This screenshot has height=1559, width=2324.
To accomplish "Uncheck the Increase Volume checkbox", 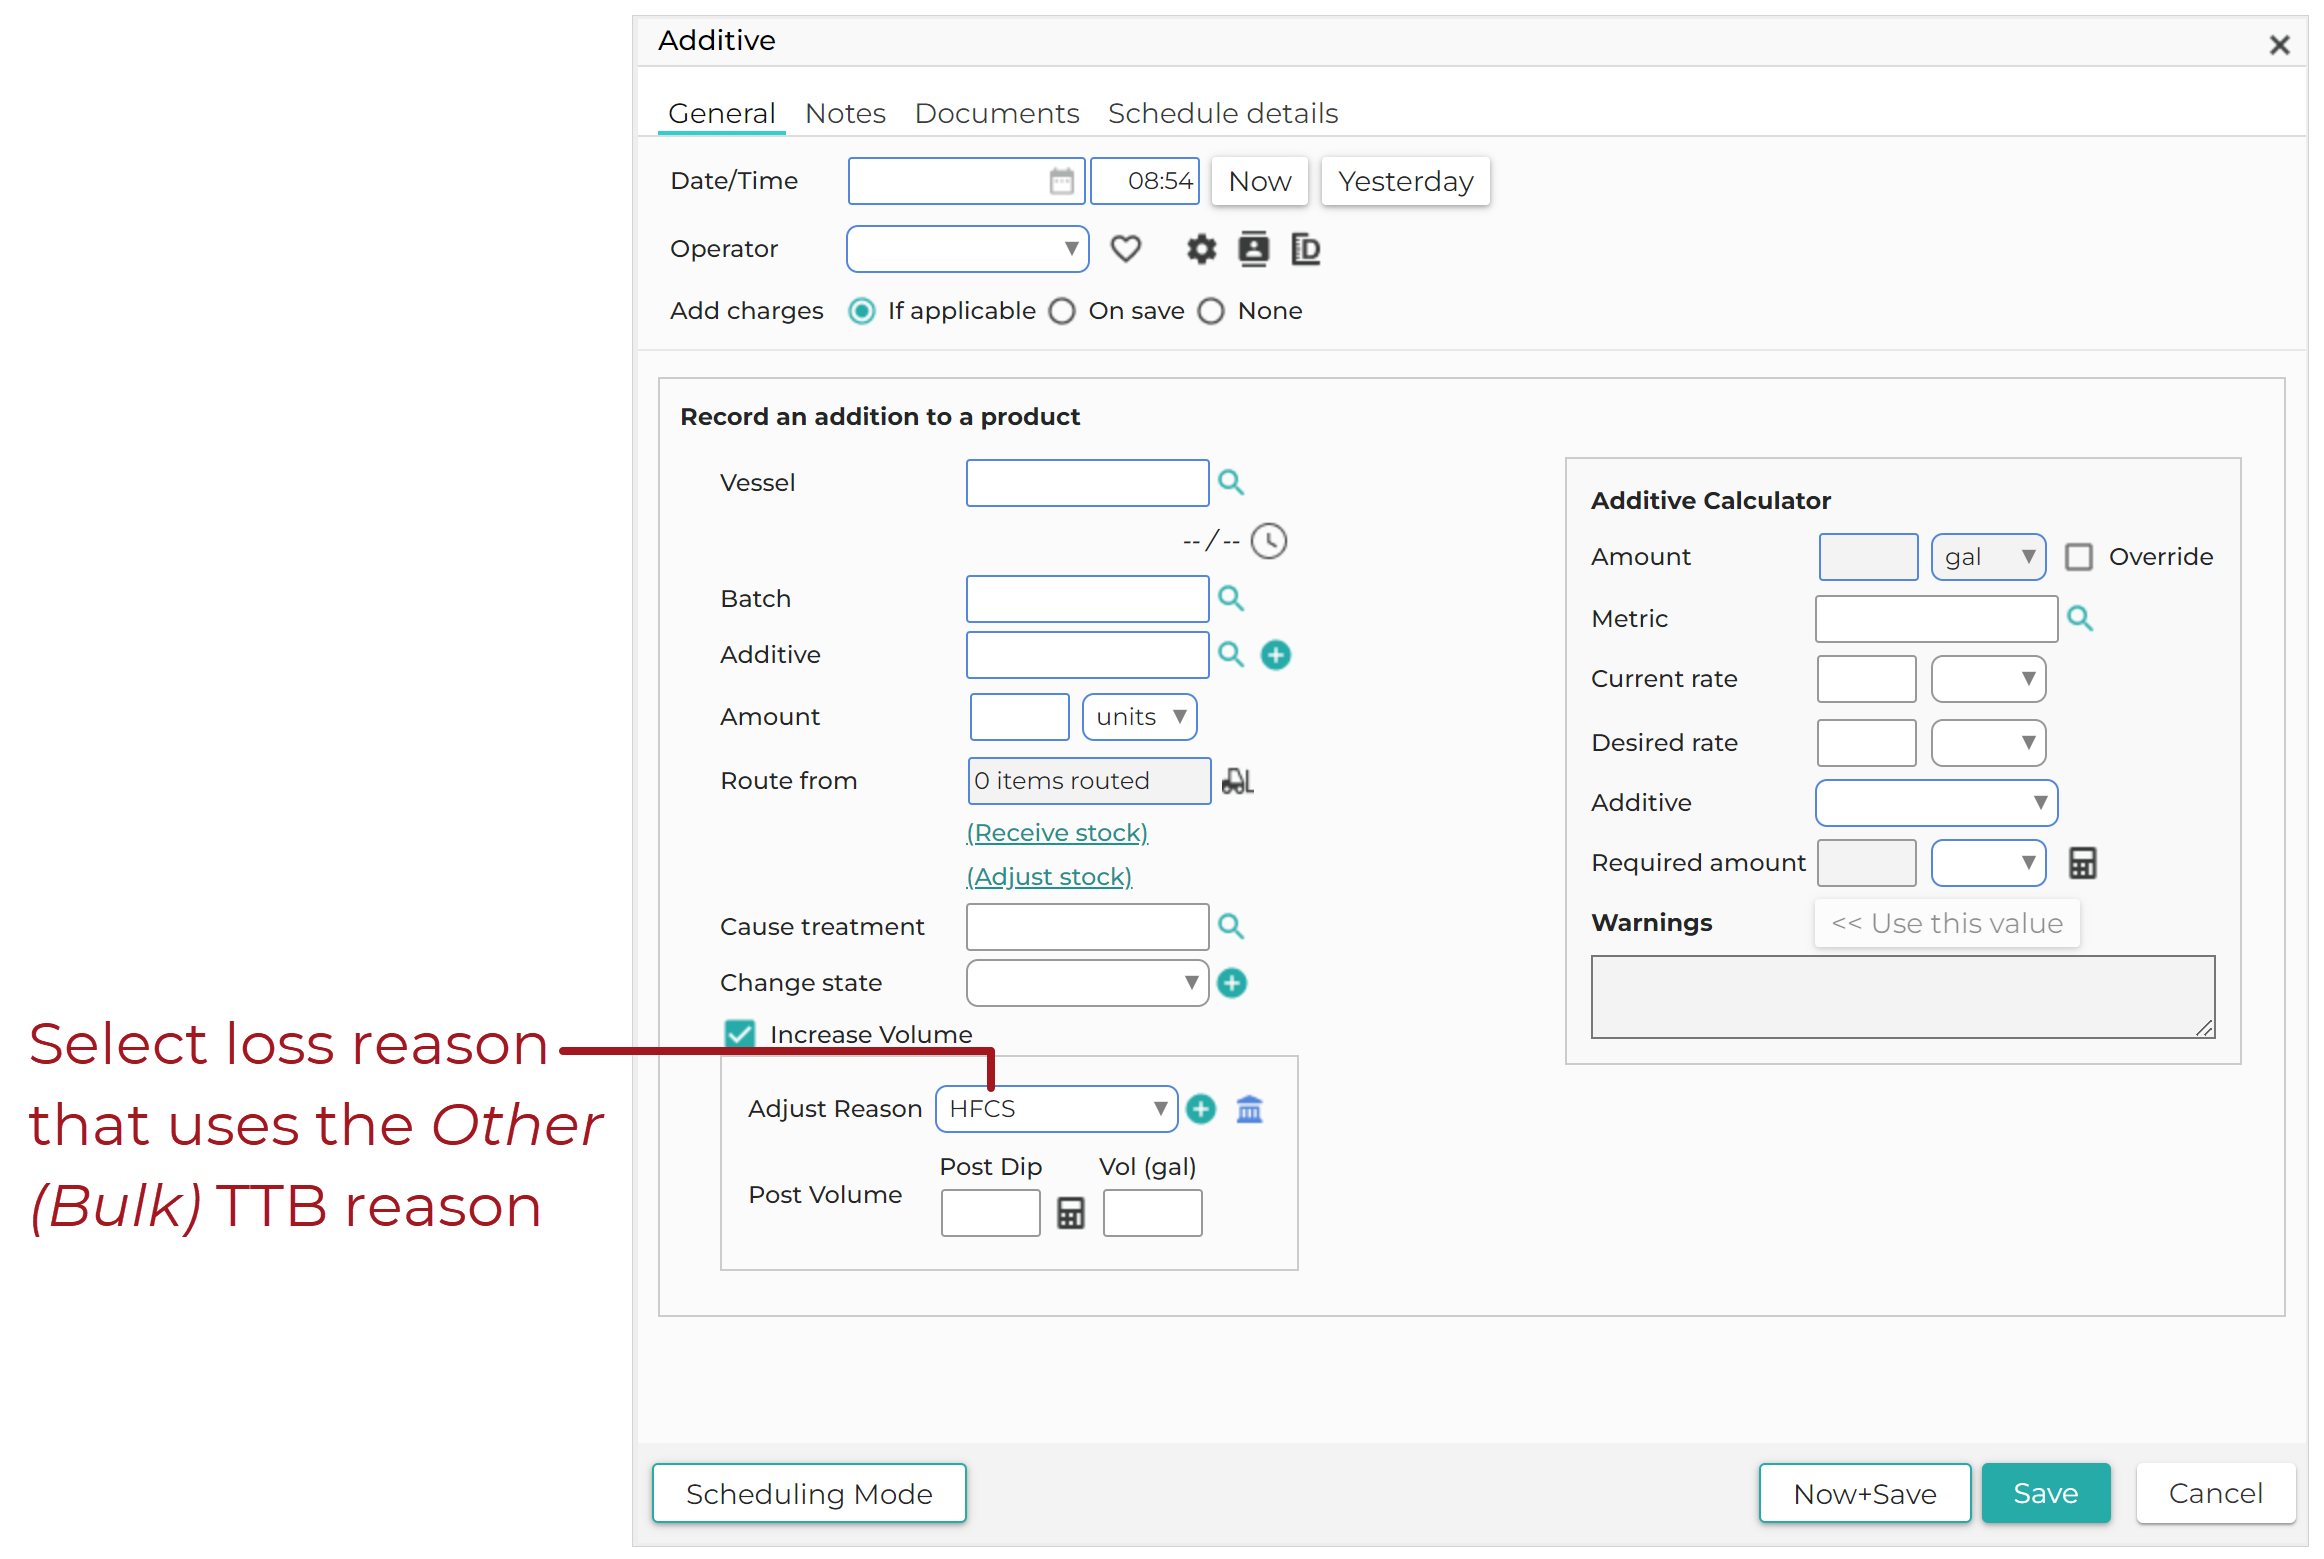I will (740, 1034).
